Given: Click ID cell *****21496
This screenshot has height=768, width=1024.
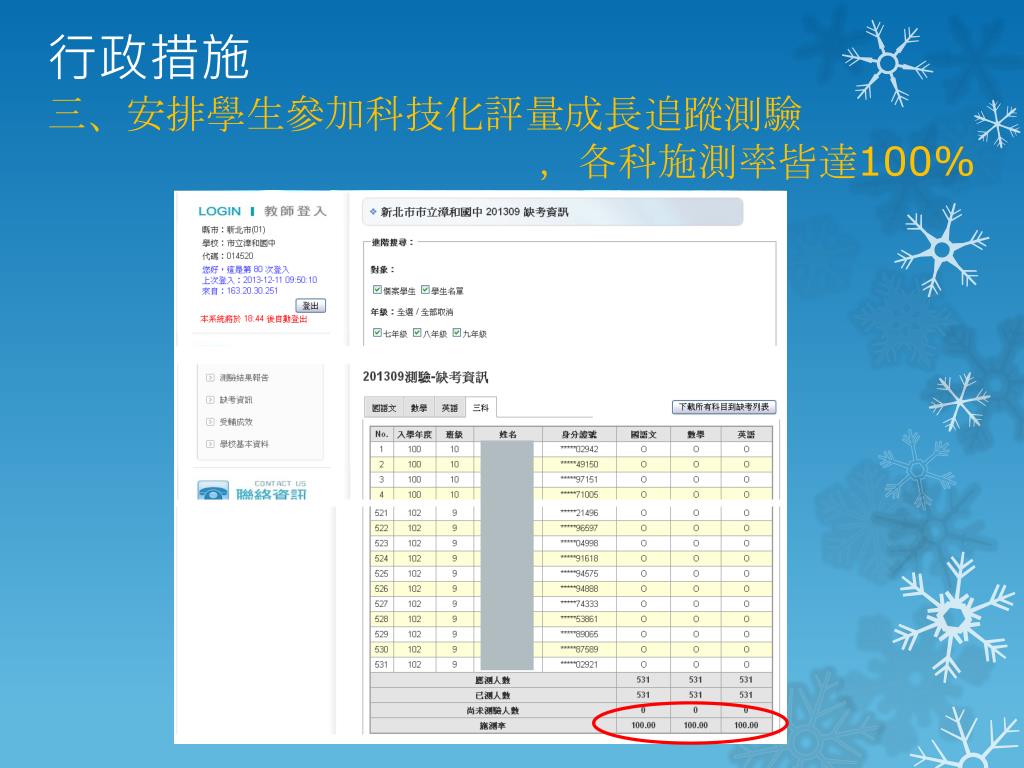Looking at the screenshot, I should [579, 513].
